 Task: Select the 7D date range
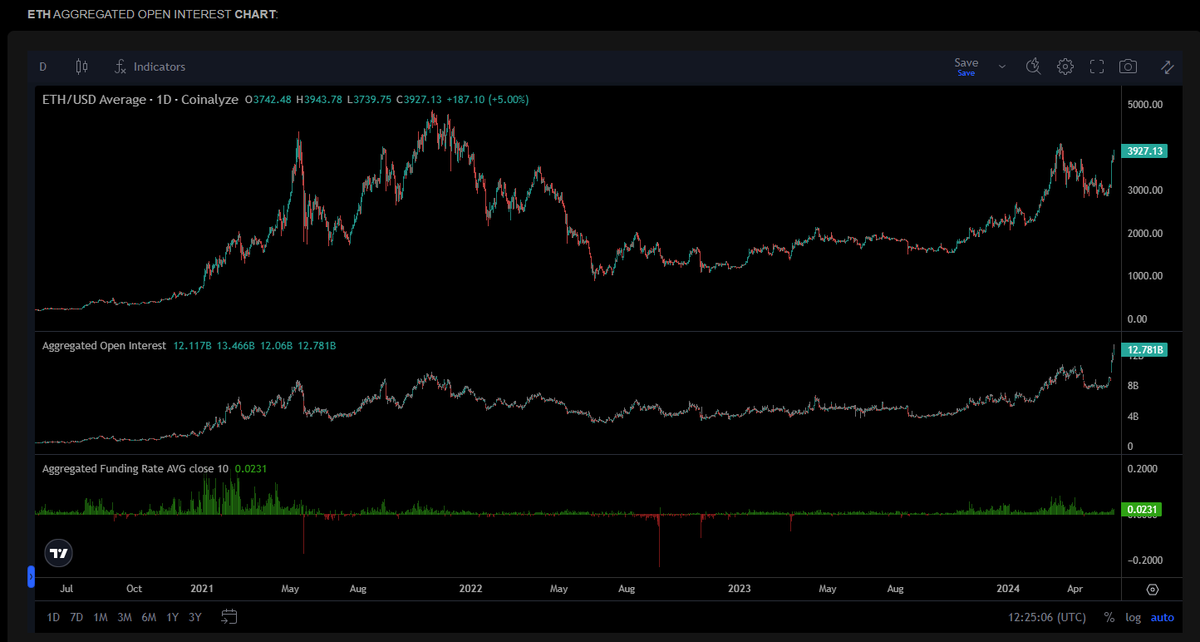click(x=77, y=617)
